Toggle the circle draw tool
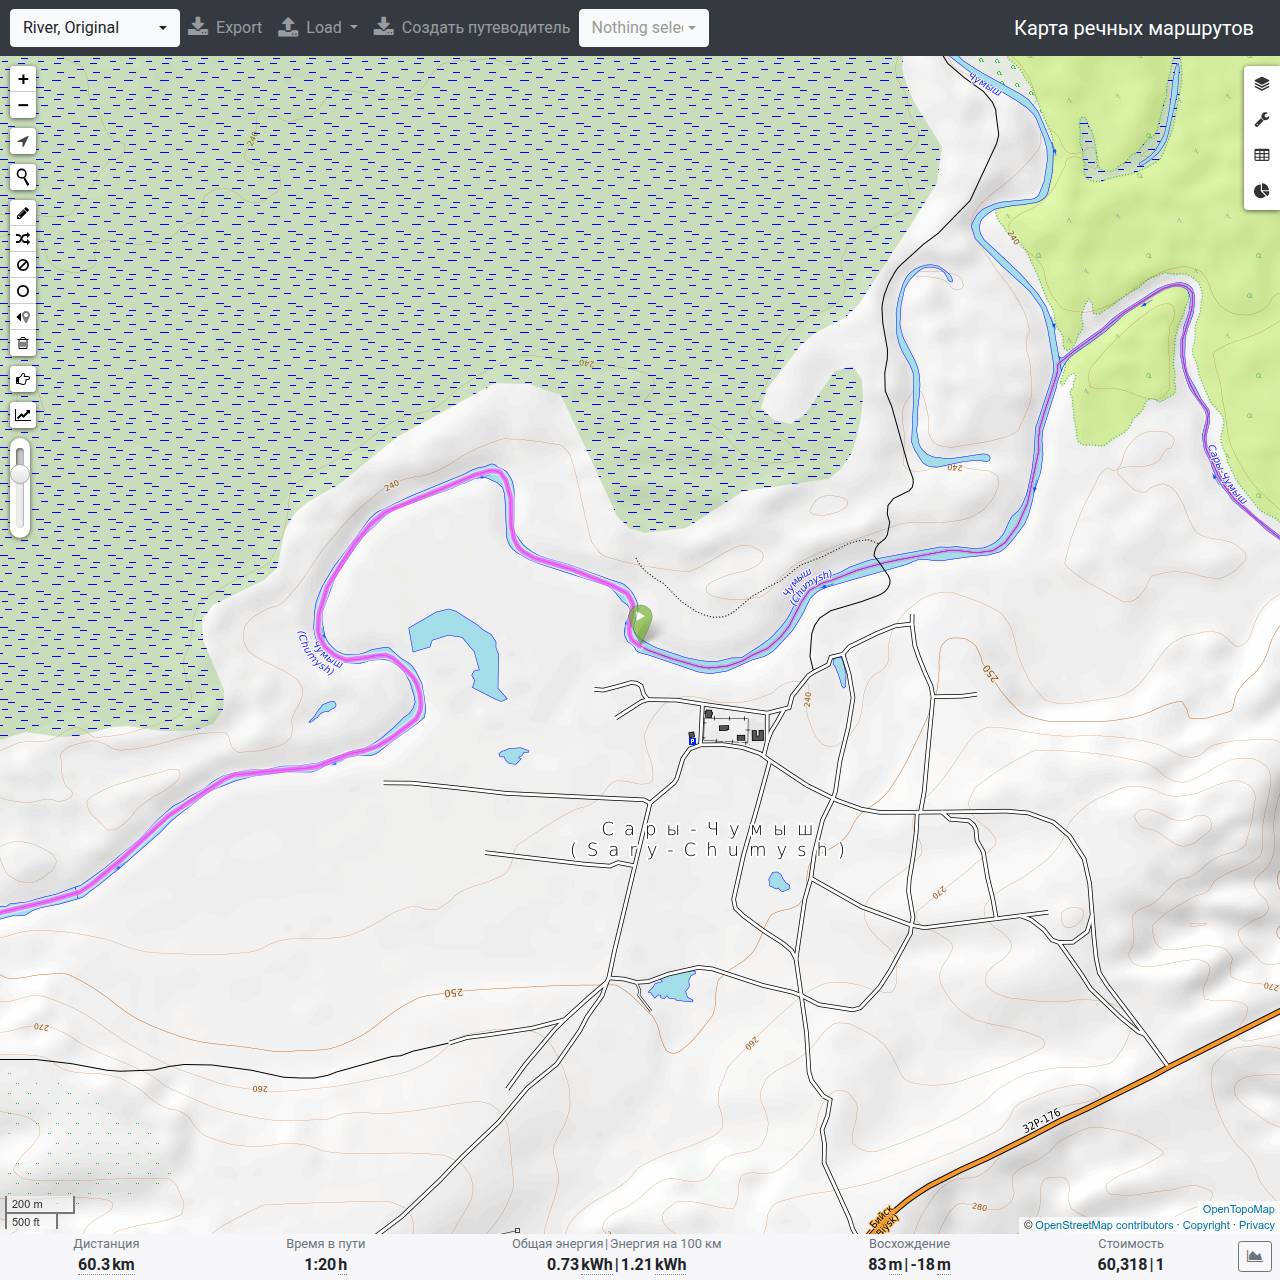The width and height of the screenshot is (1280, 1280). click(23, 291)
